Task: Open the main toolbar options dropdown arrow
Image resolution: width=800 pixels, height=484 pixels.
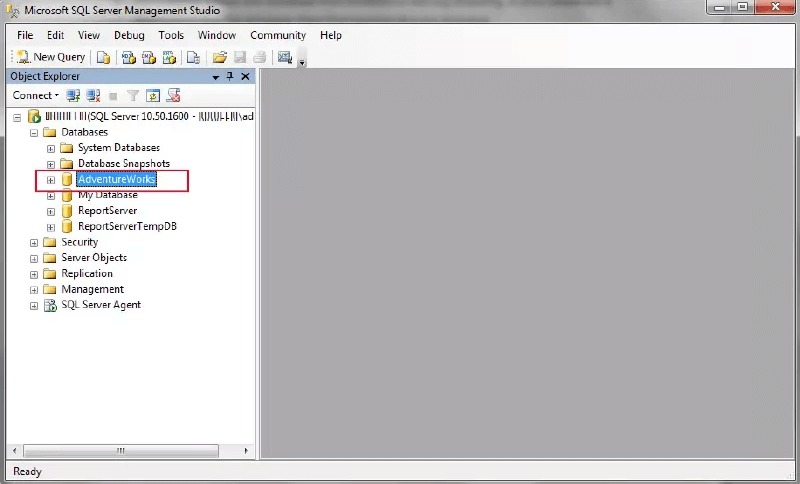Action: pyautogui.click(x=302, y=62)
